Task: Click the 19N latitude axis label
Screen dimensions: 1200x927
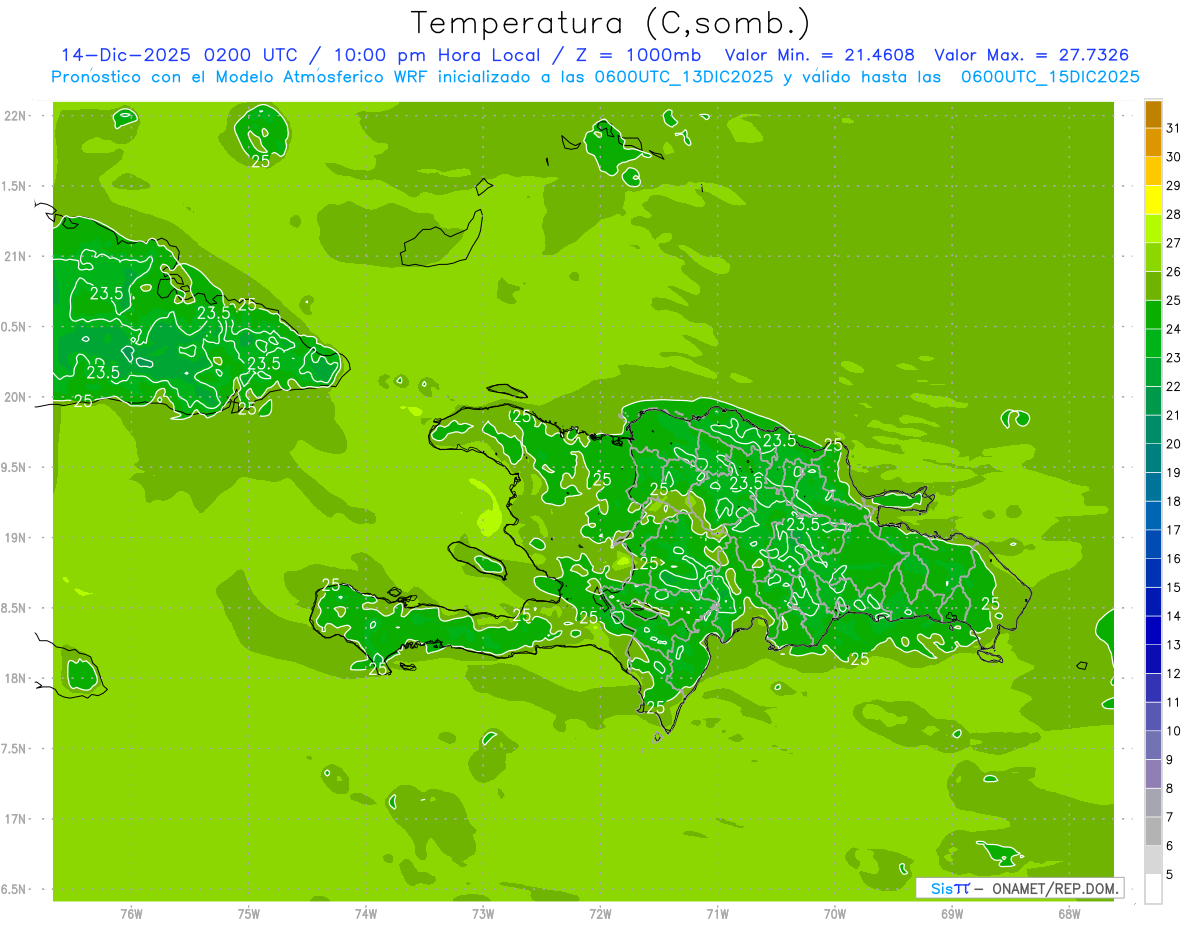Action: [x=16, y=538]
